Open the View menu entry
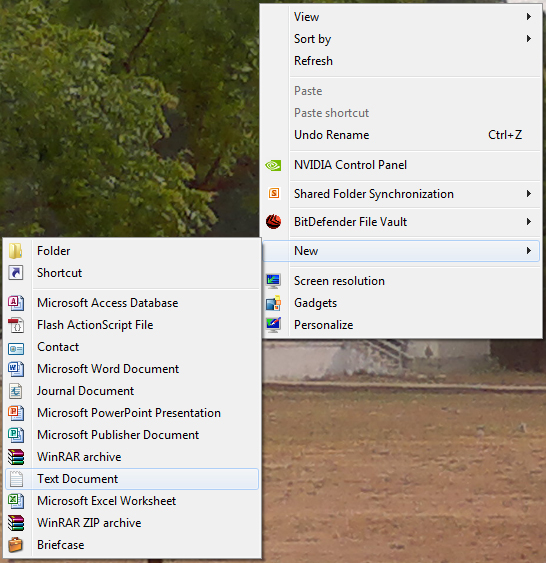Image resolution: width=546 pixels, height=563 pixels. tap(401, 17)
